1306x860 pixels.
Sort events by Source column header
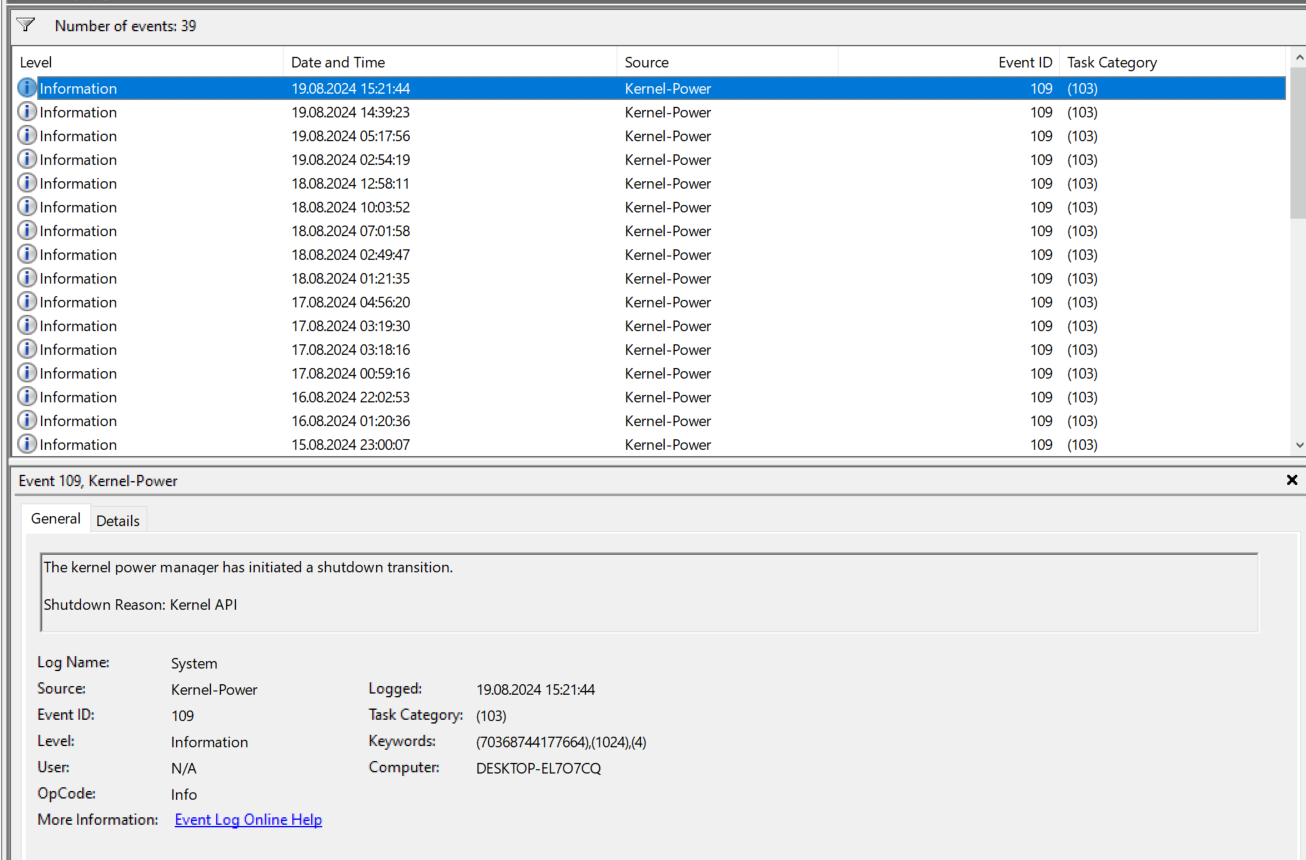point(727,62)
